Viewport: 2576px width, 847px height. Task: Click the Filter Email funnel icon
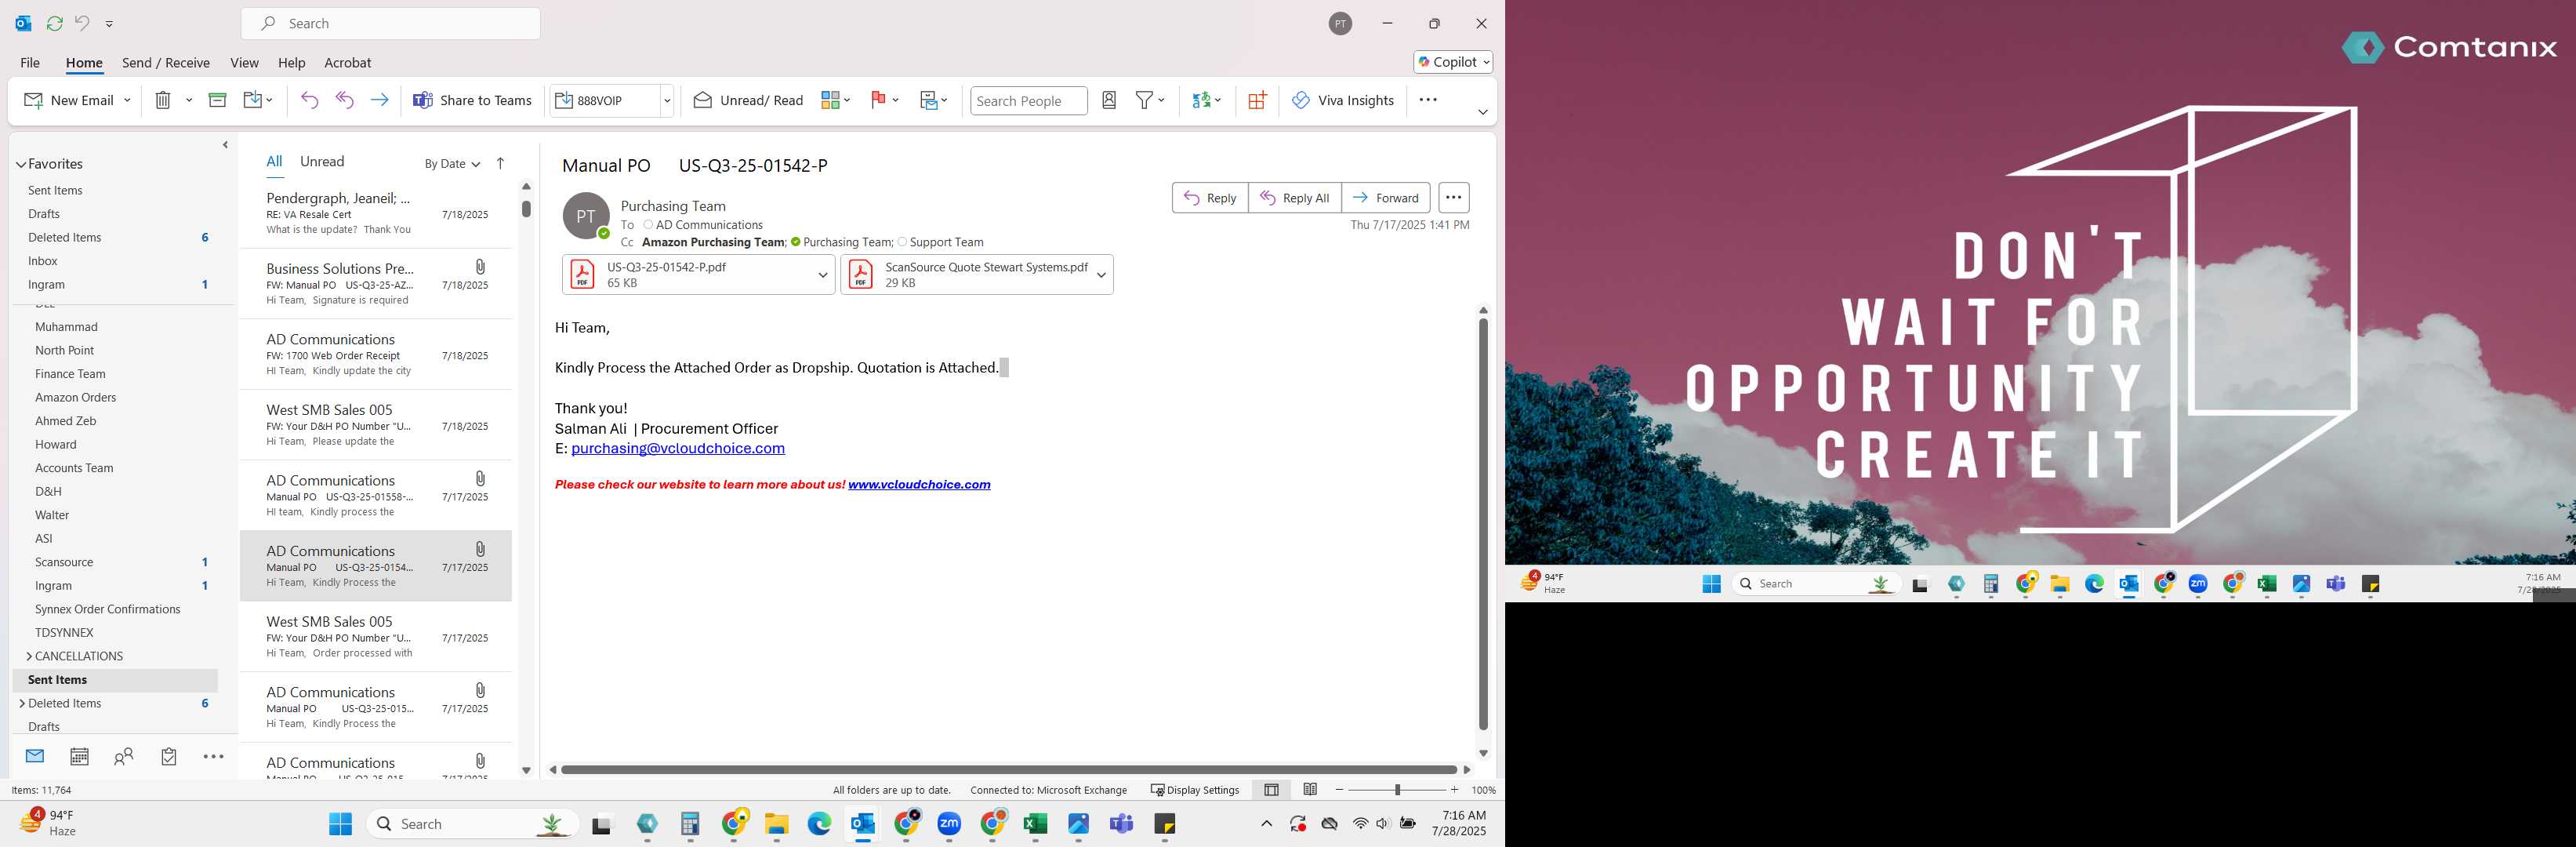coord(1144,100)
